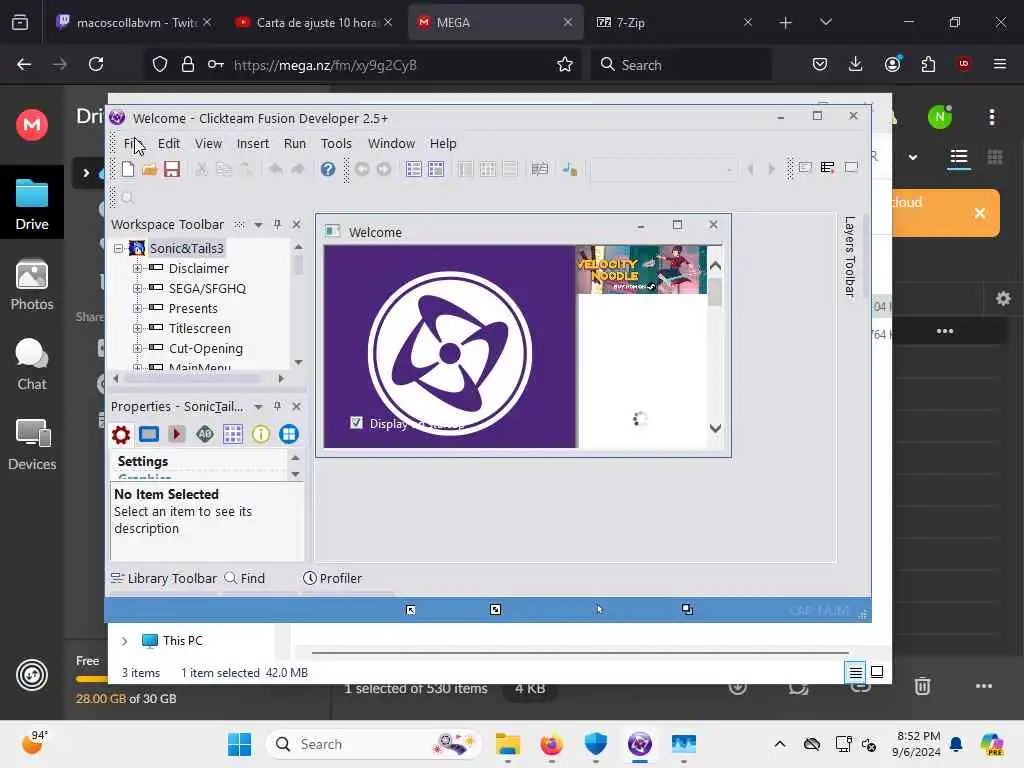Click the Cut scissors toolbar icon

pyautogui.click(x=202, y=169)
